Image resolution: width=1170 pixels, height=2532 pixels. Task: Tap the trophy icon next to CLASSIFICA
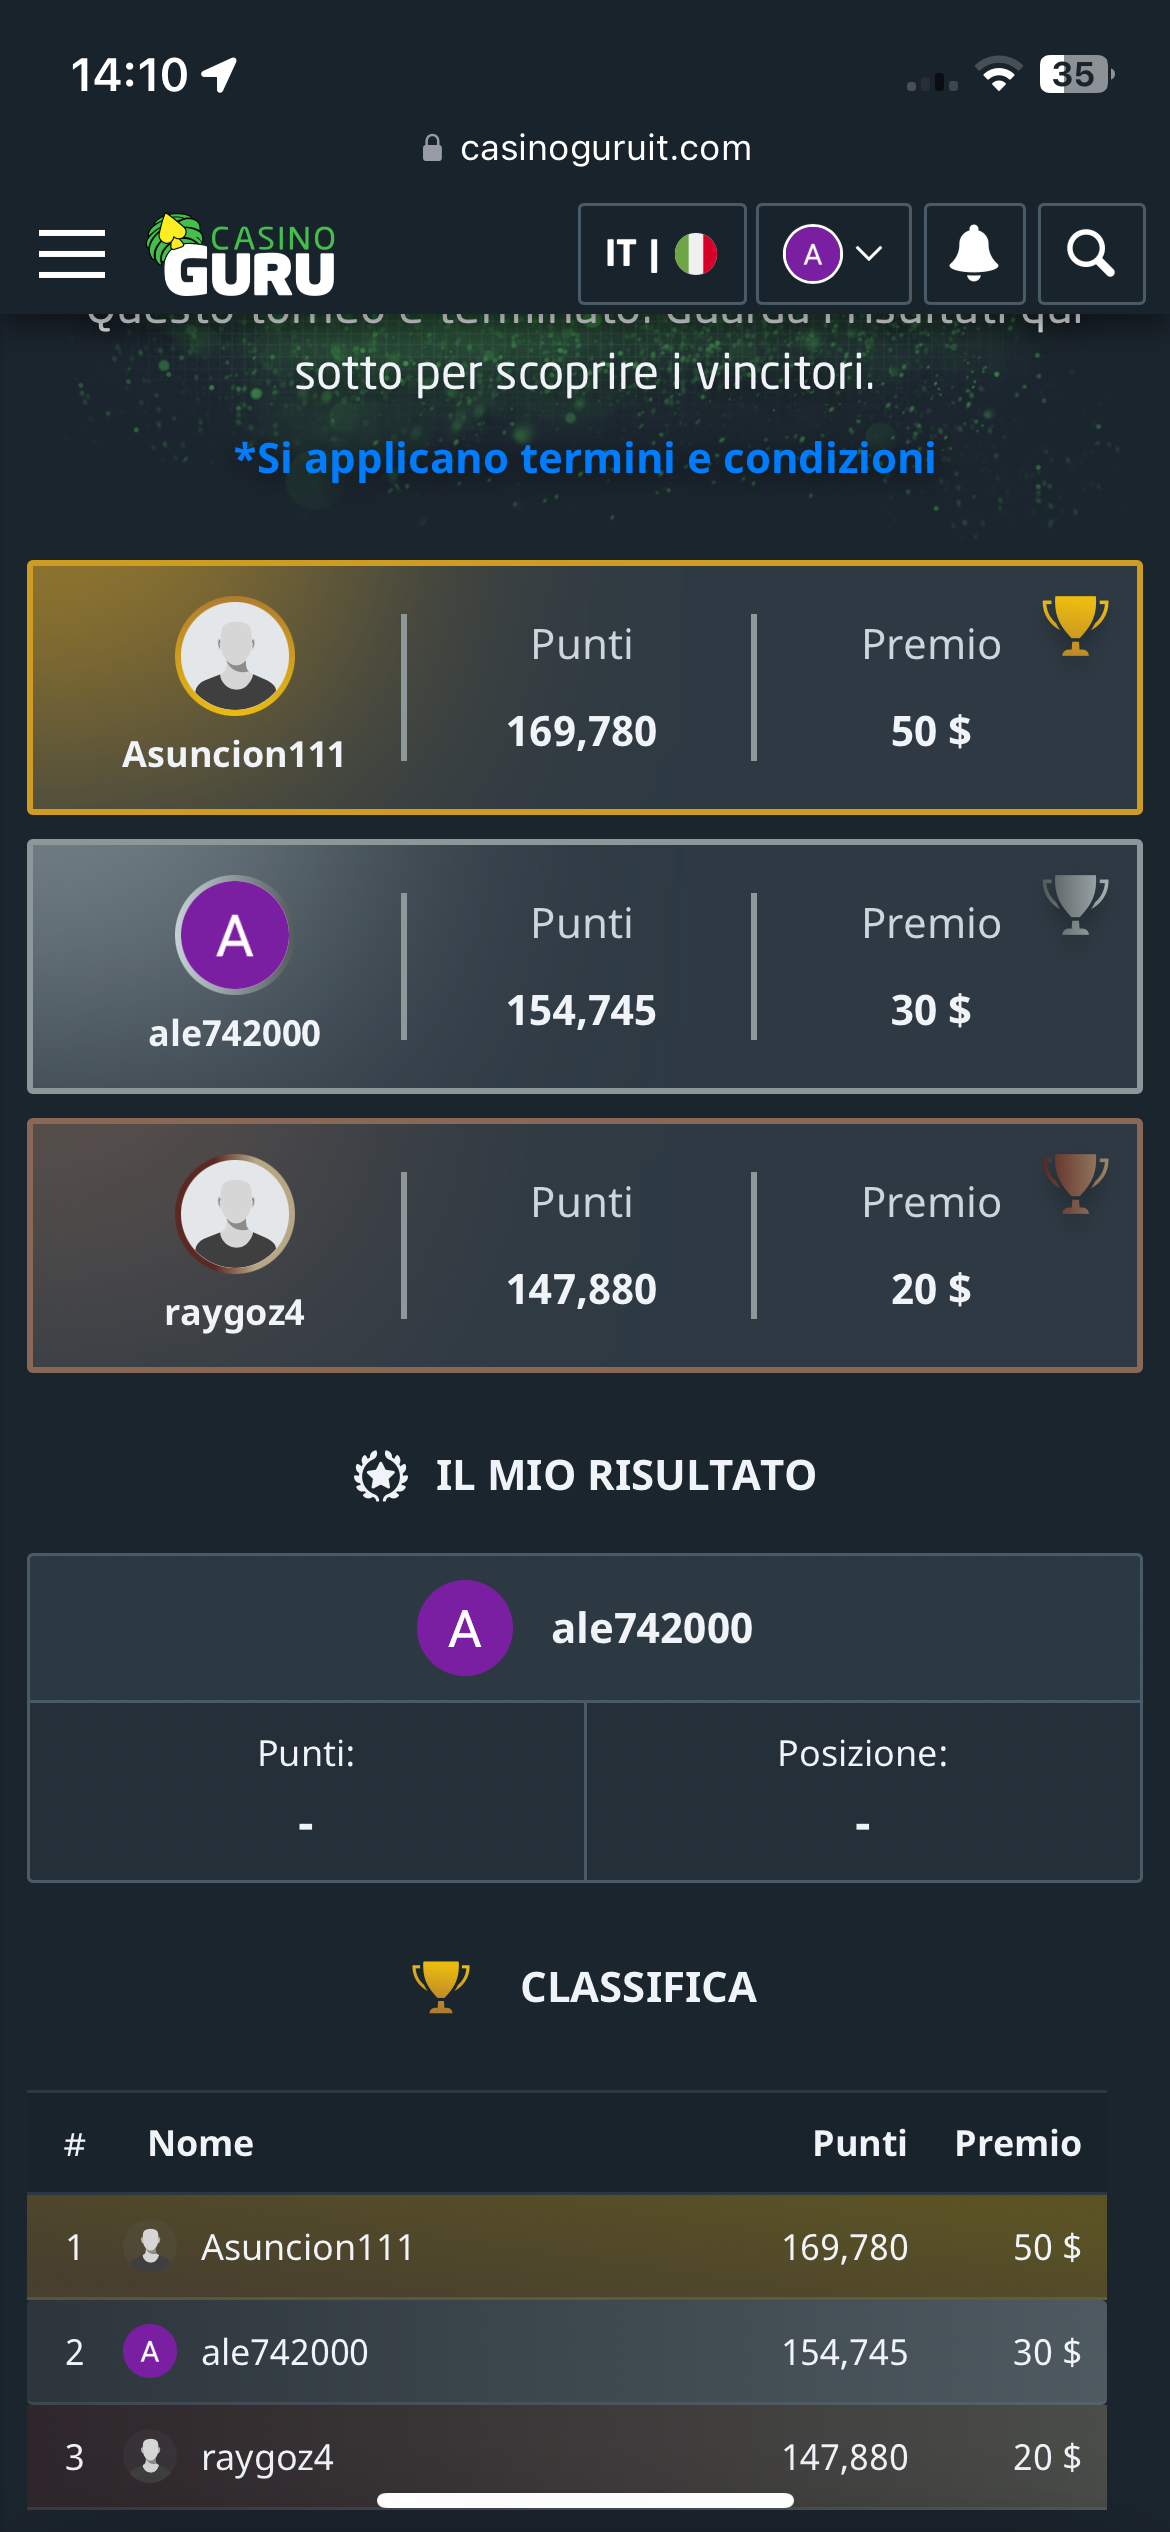441,1986
